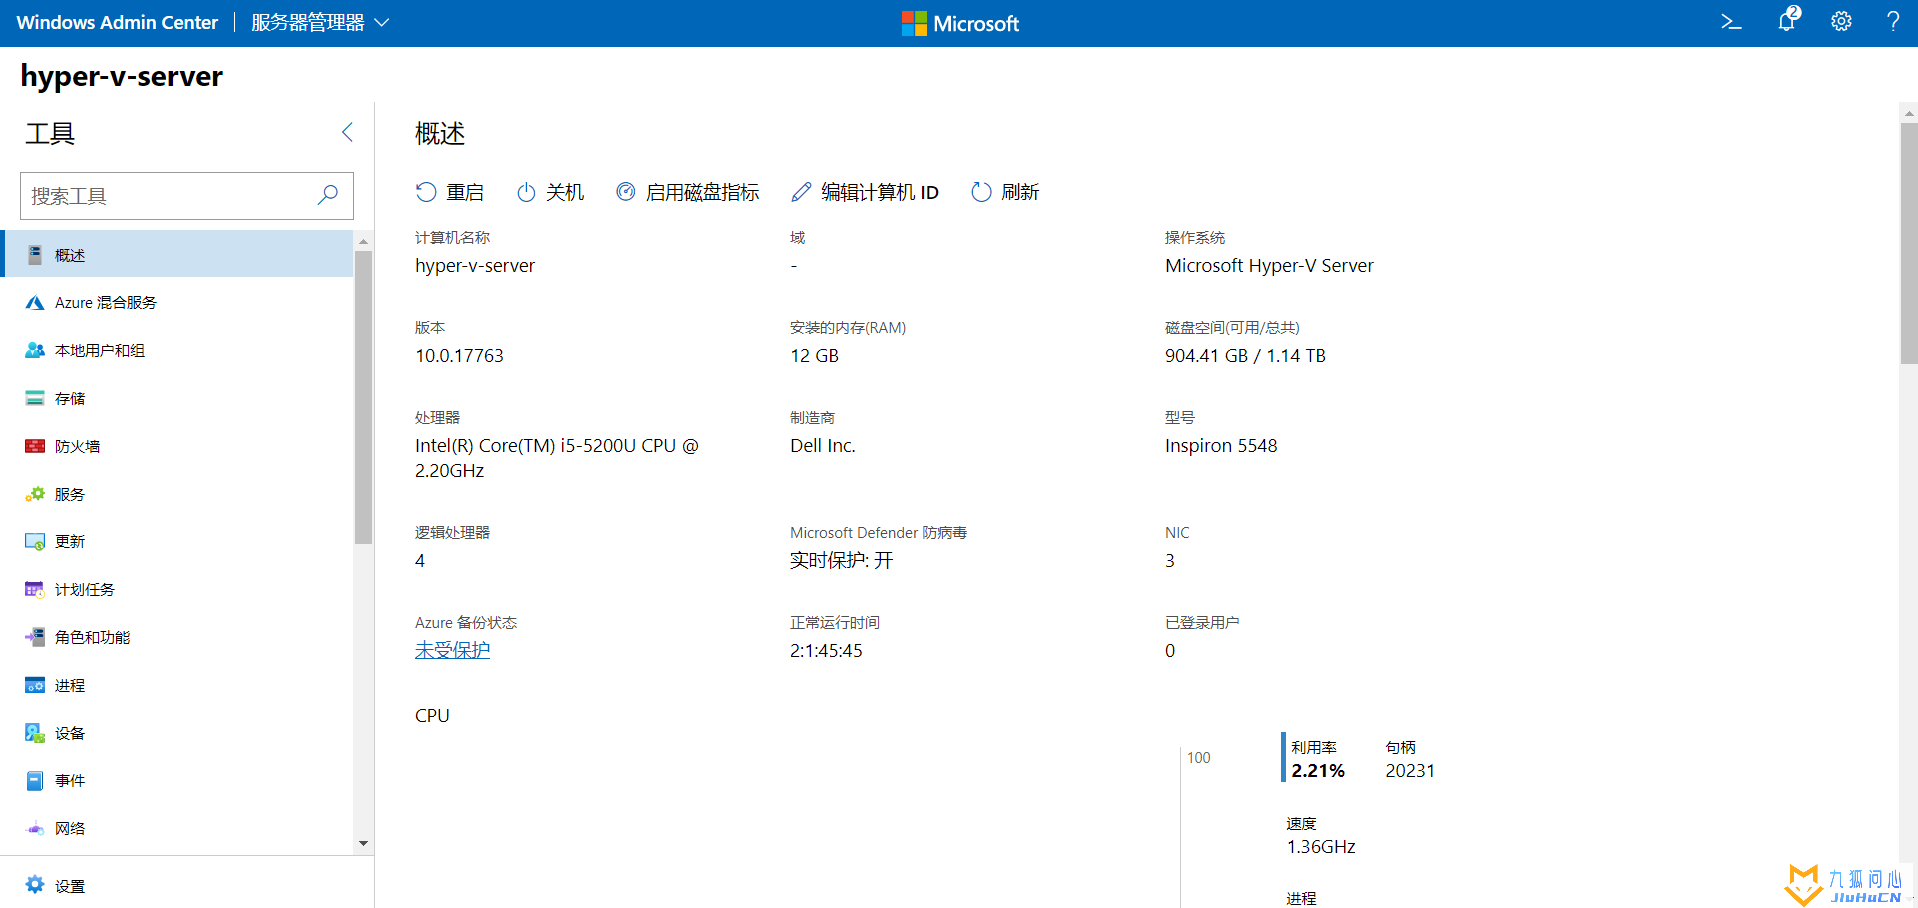Viewport: 1918px width, 908px height.
Task: Open the 服务 tool
Action: (178, 495)
